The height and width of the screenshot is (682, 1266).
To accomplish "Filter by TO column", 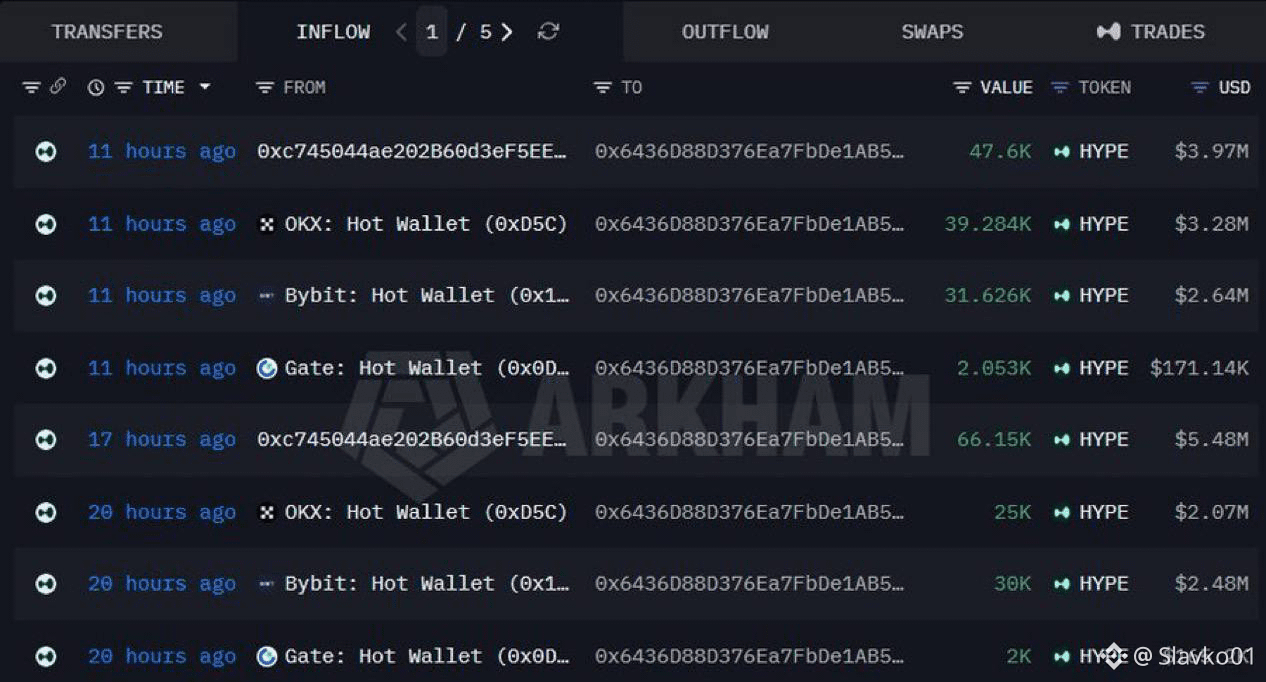I will click(603, 88).
